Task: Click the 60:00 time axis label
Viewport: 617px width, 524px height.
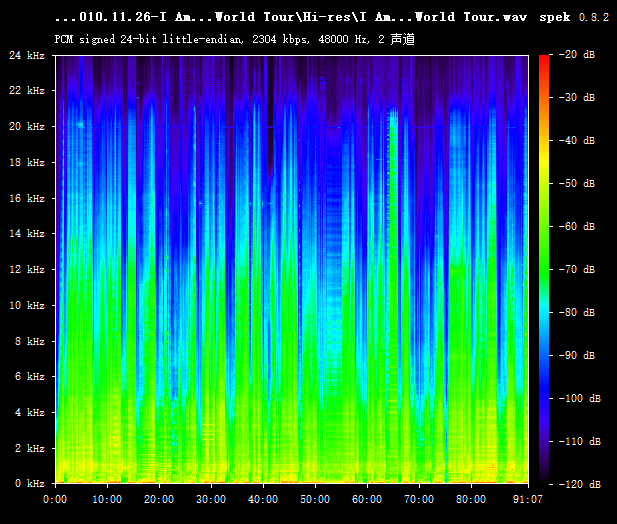Action: click(x=367, y=500)
